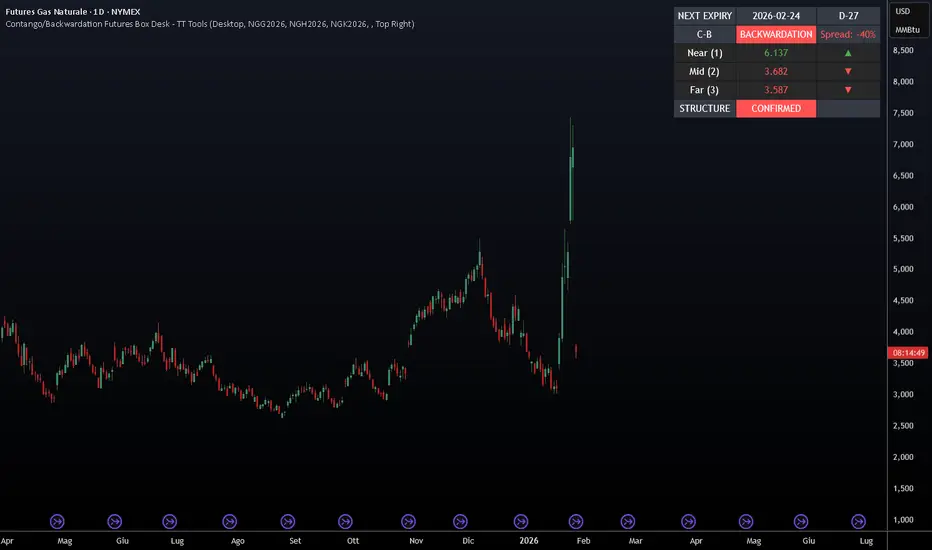Click the contract rollover icon above Dic

460,521
